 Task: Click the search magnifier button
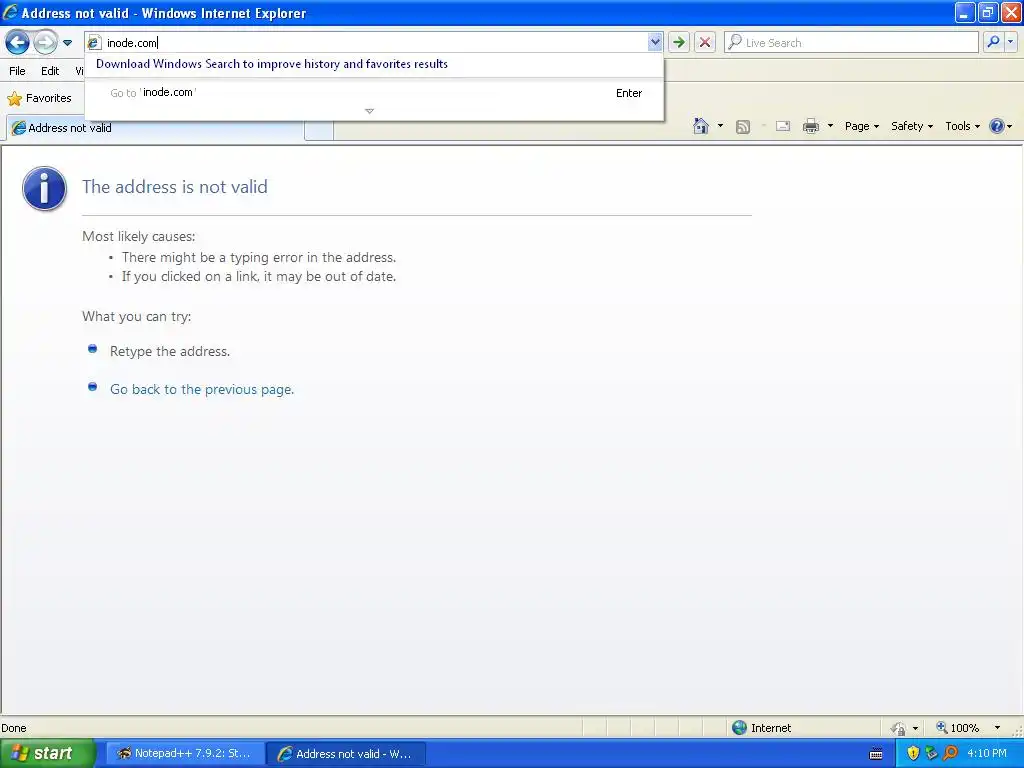(x=993, y=42)
